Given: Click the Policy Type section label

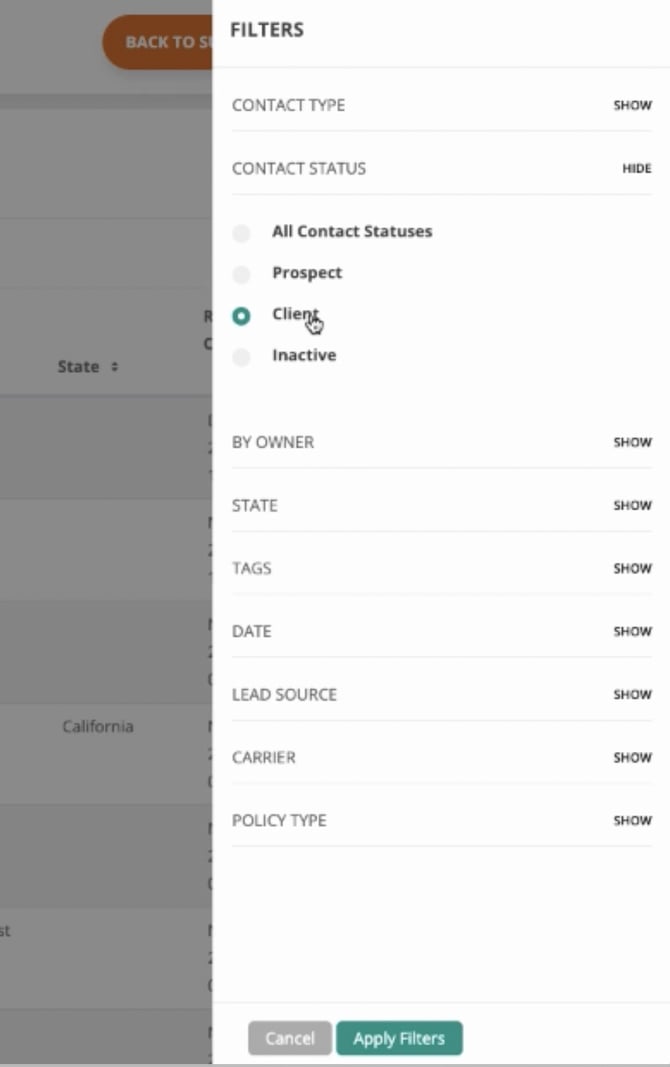Looking at the screenshot, I should click(279, 820).
